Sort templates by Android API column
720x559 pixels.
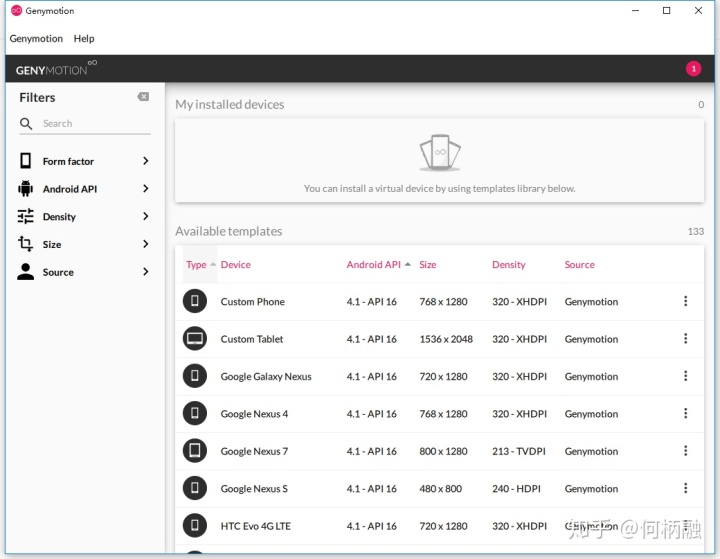373,265
